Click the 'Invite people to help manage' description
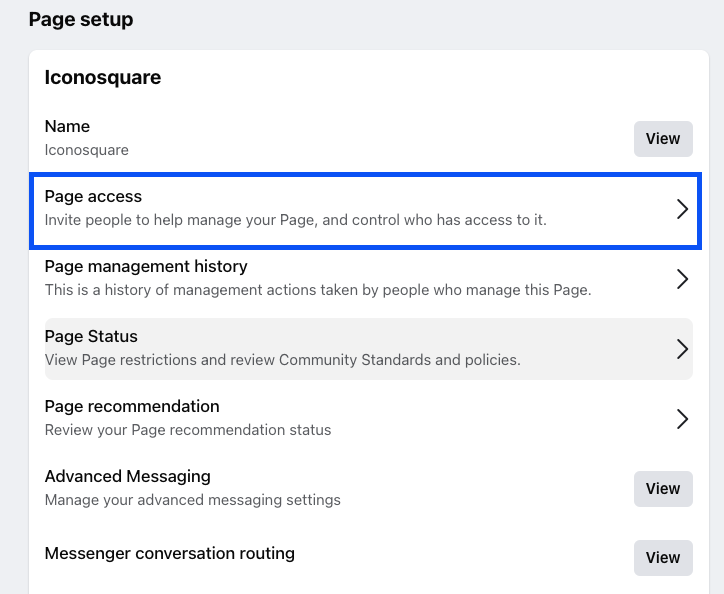This screenshot has width=724, height=594. click(296, 220)
